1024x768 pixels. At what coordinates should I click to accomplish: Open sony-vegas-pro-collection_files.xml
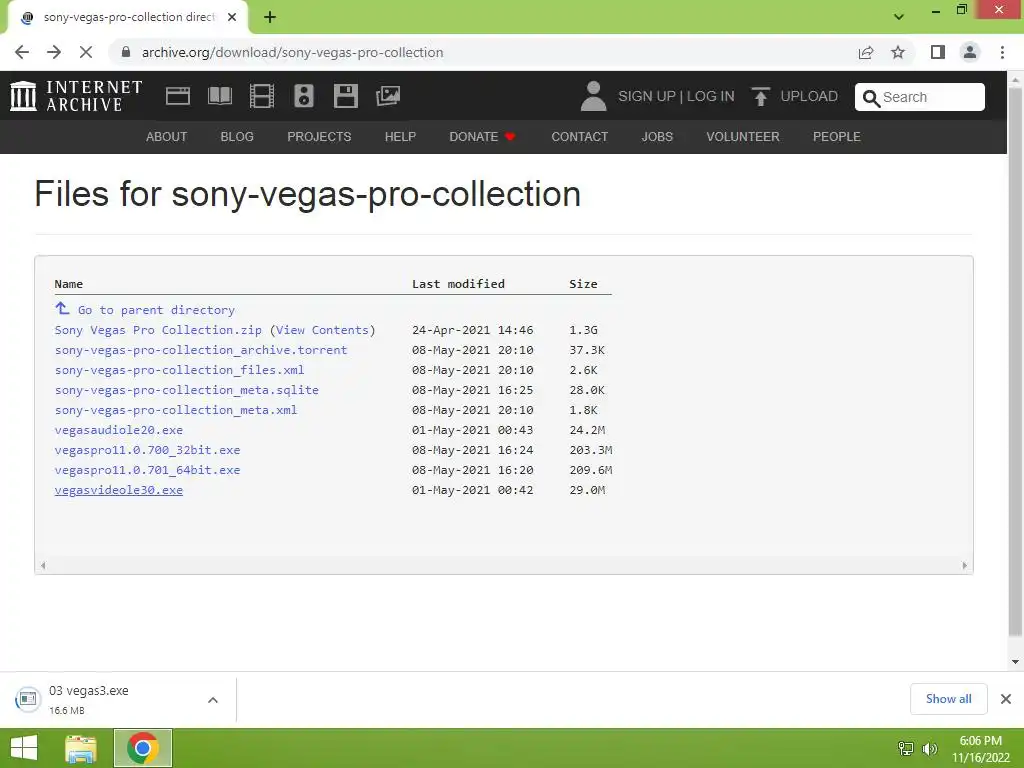point(180,370)
